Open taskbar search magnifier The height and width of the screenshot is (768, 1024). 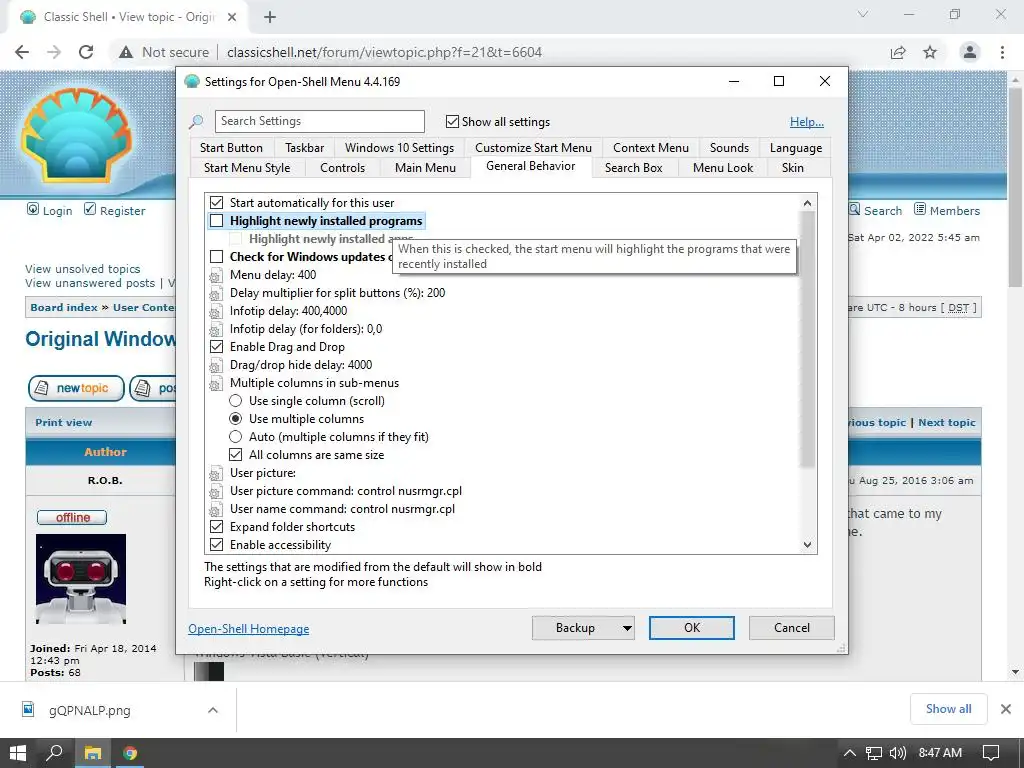coord(55,753)
